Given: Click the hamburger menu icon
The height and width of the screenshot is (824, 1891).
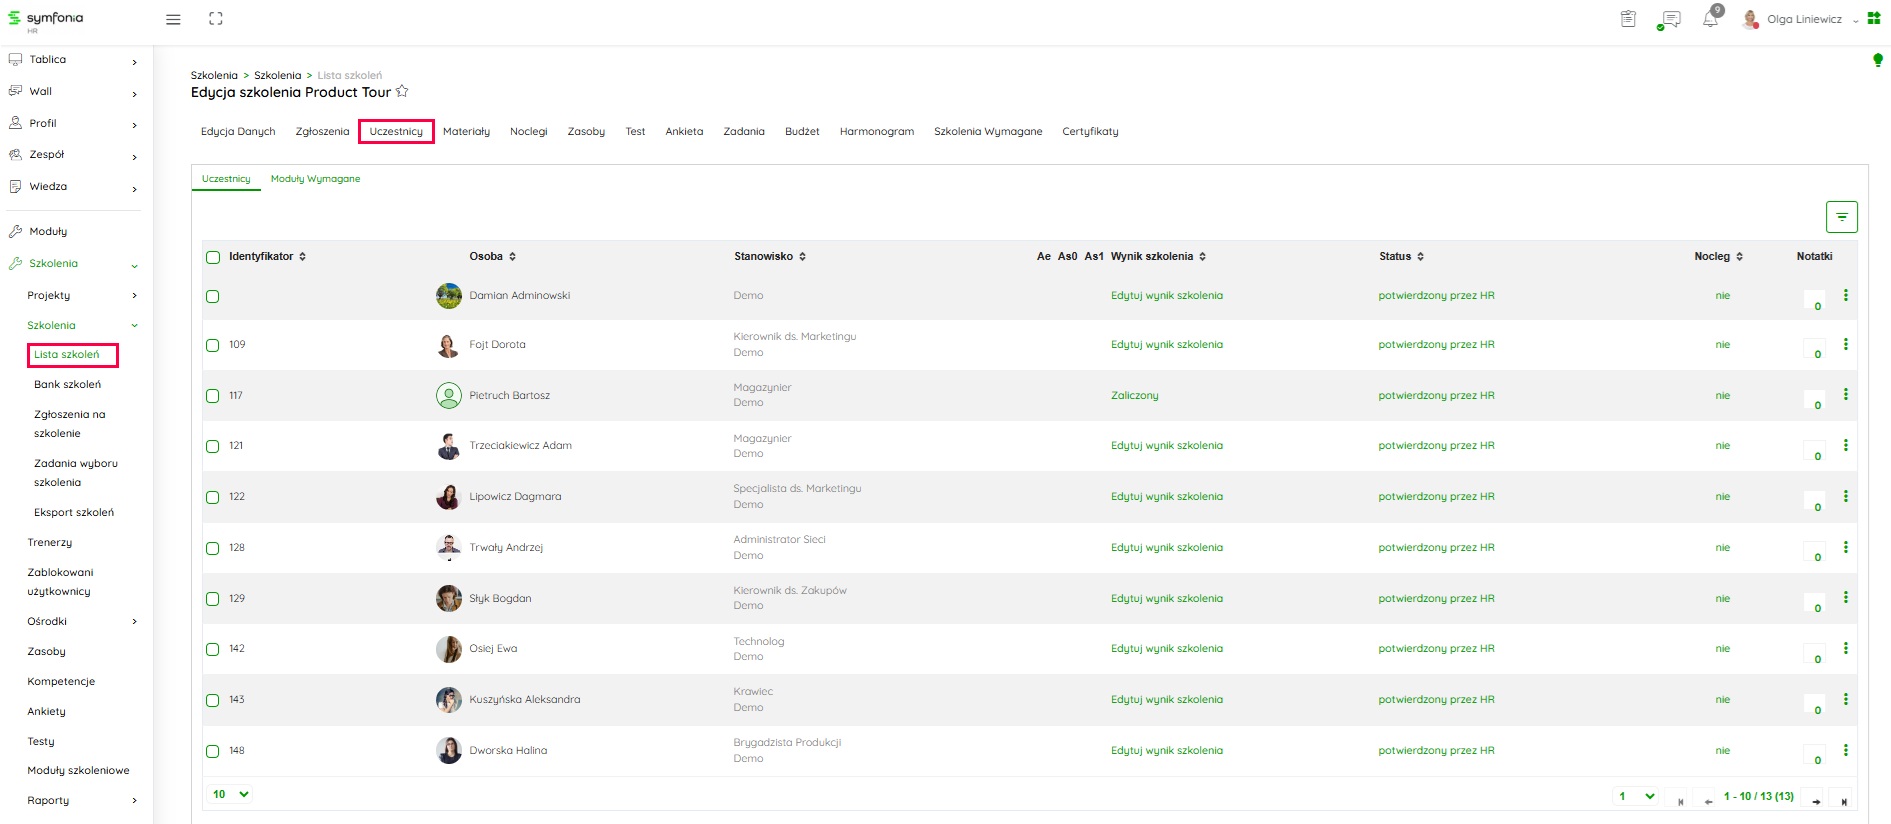Looking at the screenshot, I should 173,19.
